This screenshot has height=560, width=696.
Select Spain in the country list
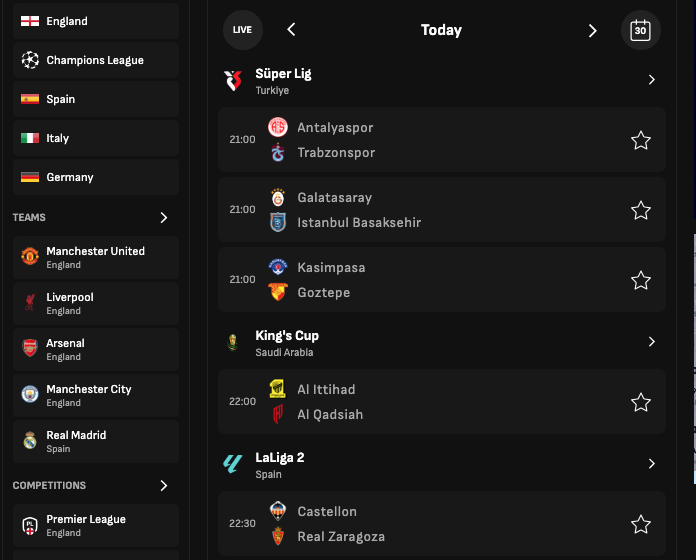(x=96, y=99)
